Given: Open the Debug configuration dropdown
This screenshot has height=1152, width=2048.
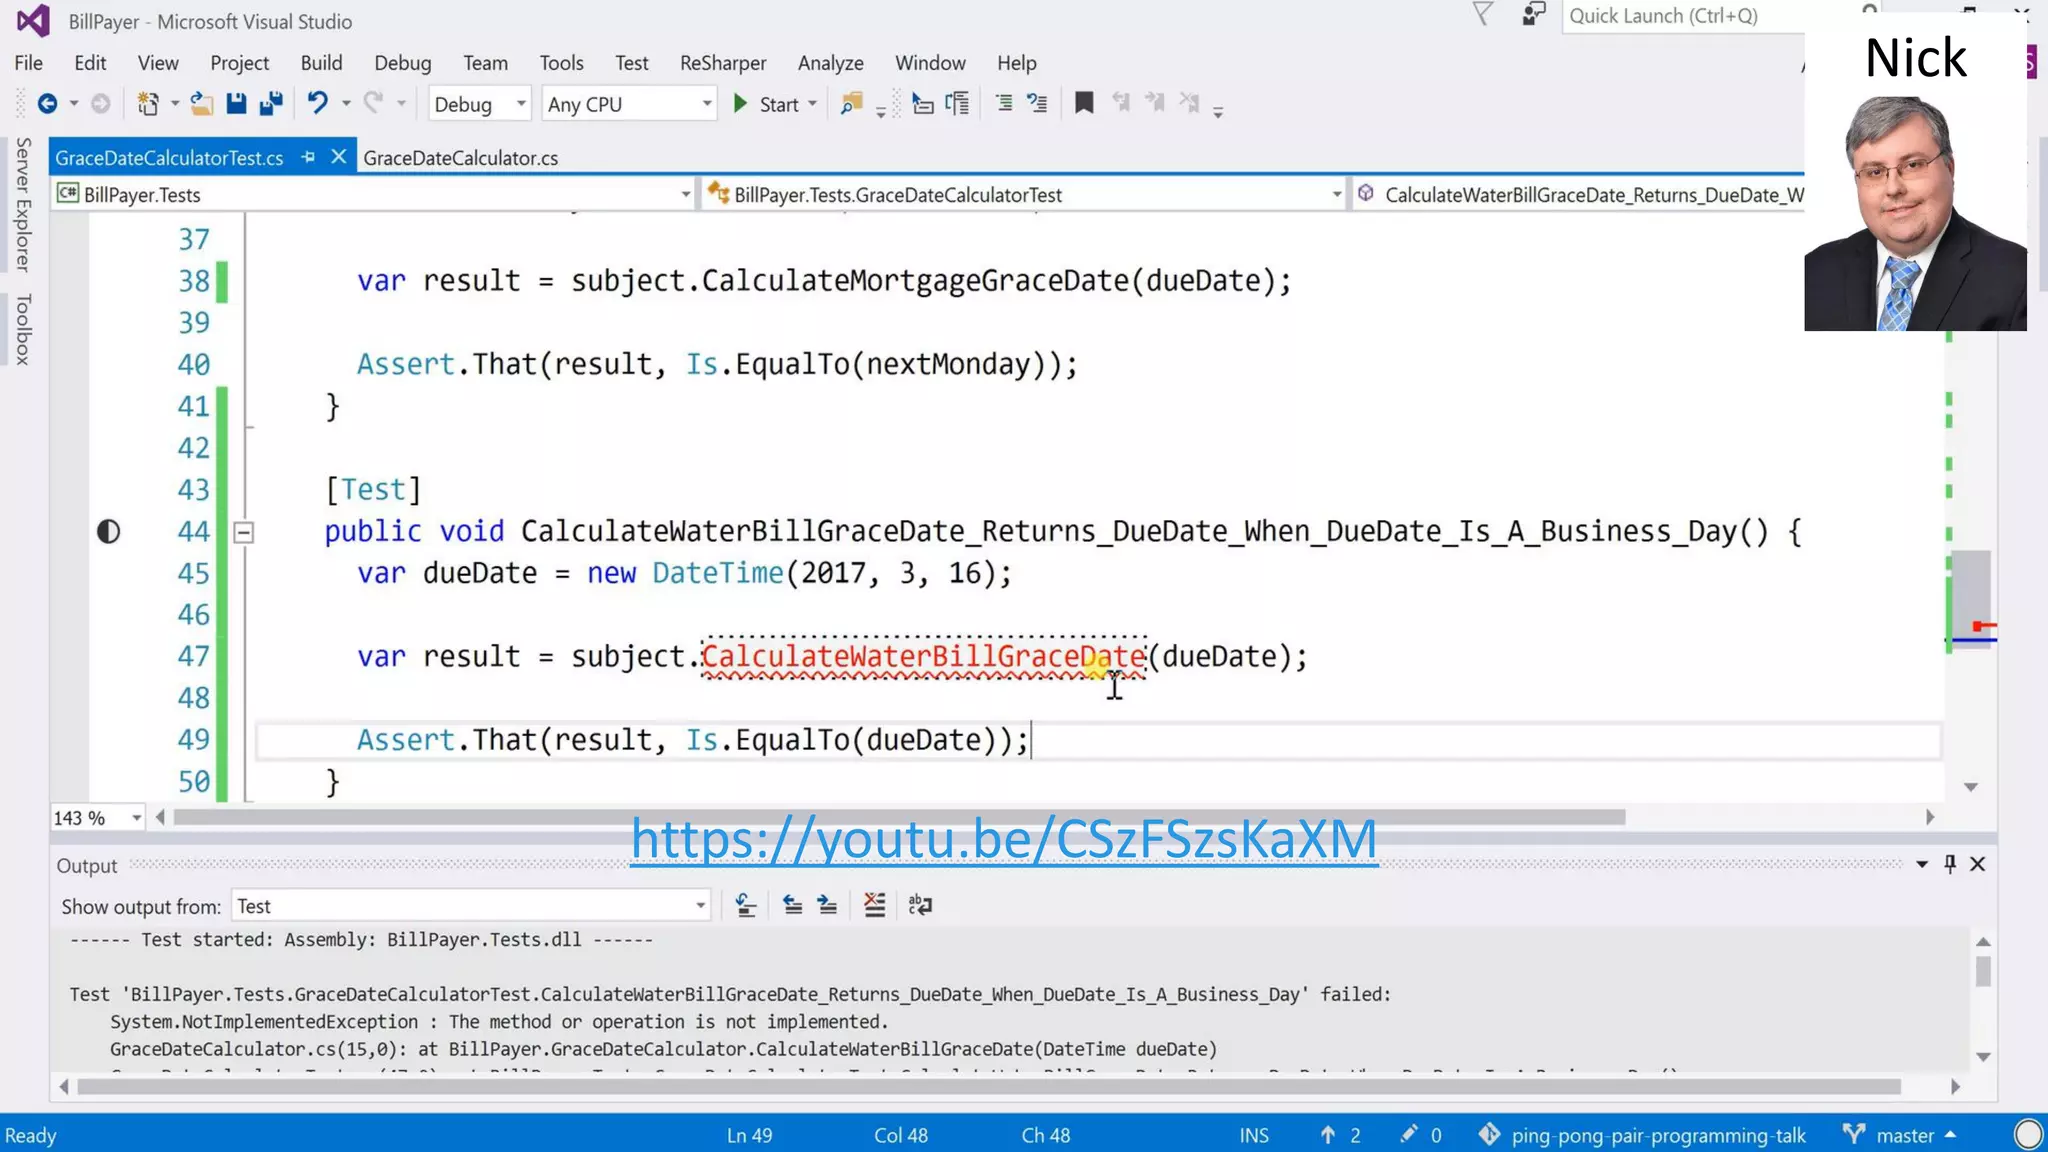Looking at the screenshot, I should (479, 104).
